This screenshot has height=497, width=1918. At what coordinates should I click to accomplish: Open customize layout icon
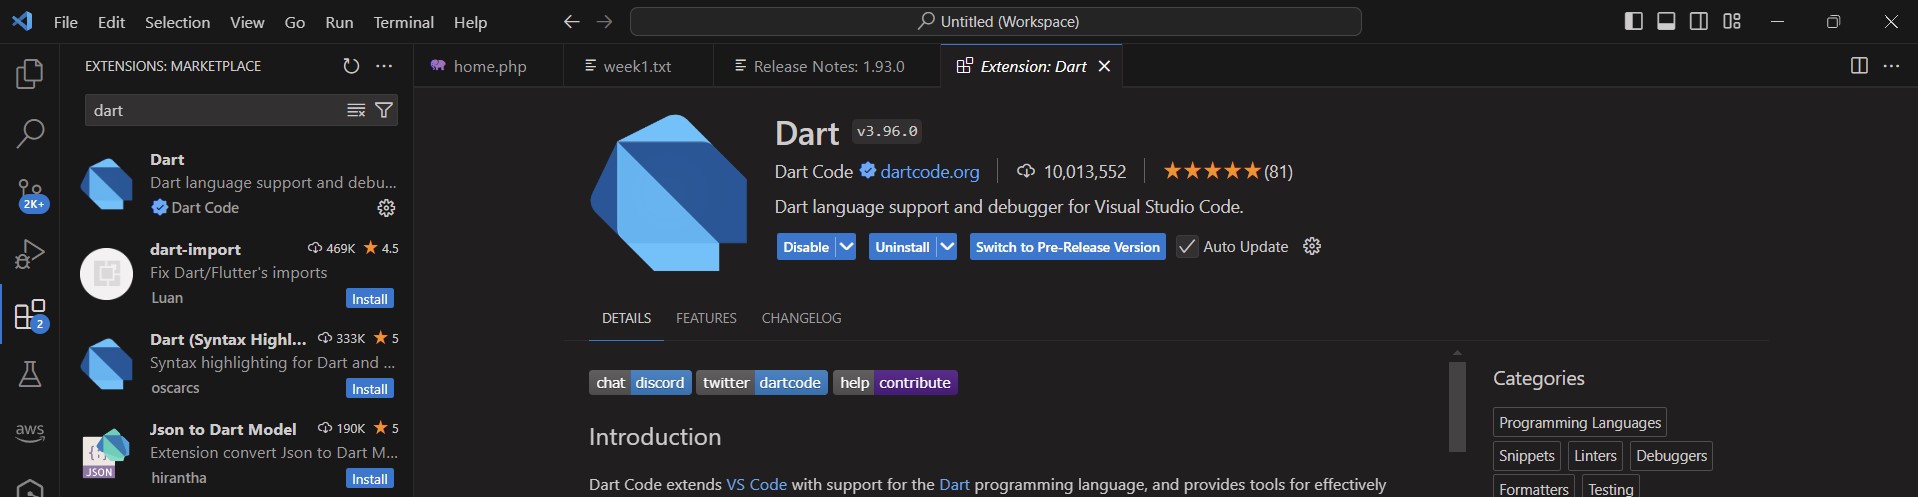pyautogui.click(x=1732, y=21)
